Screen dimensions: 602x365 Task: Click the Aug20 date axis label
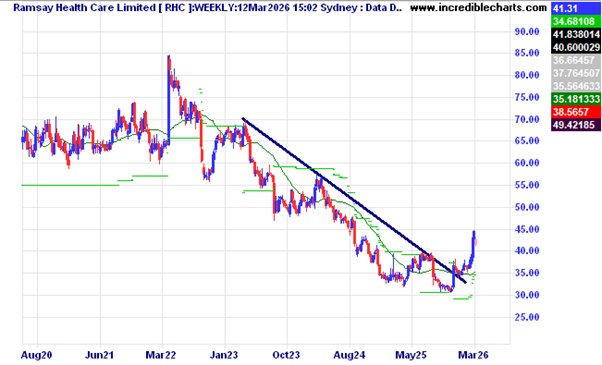[36, 355]
